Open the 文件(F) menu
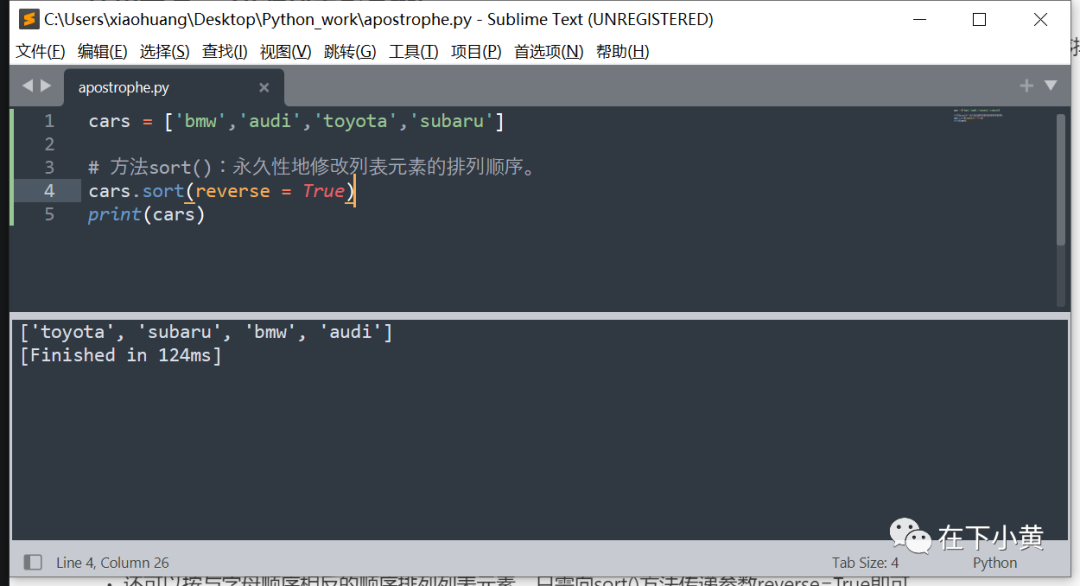 coord(40,52)
